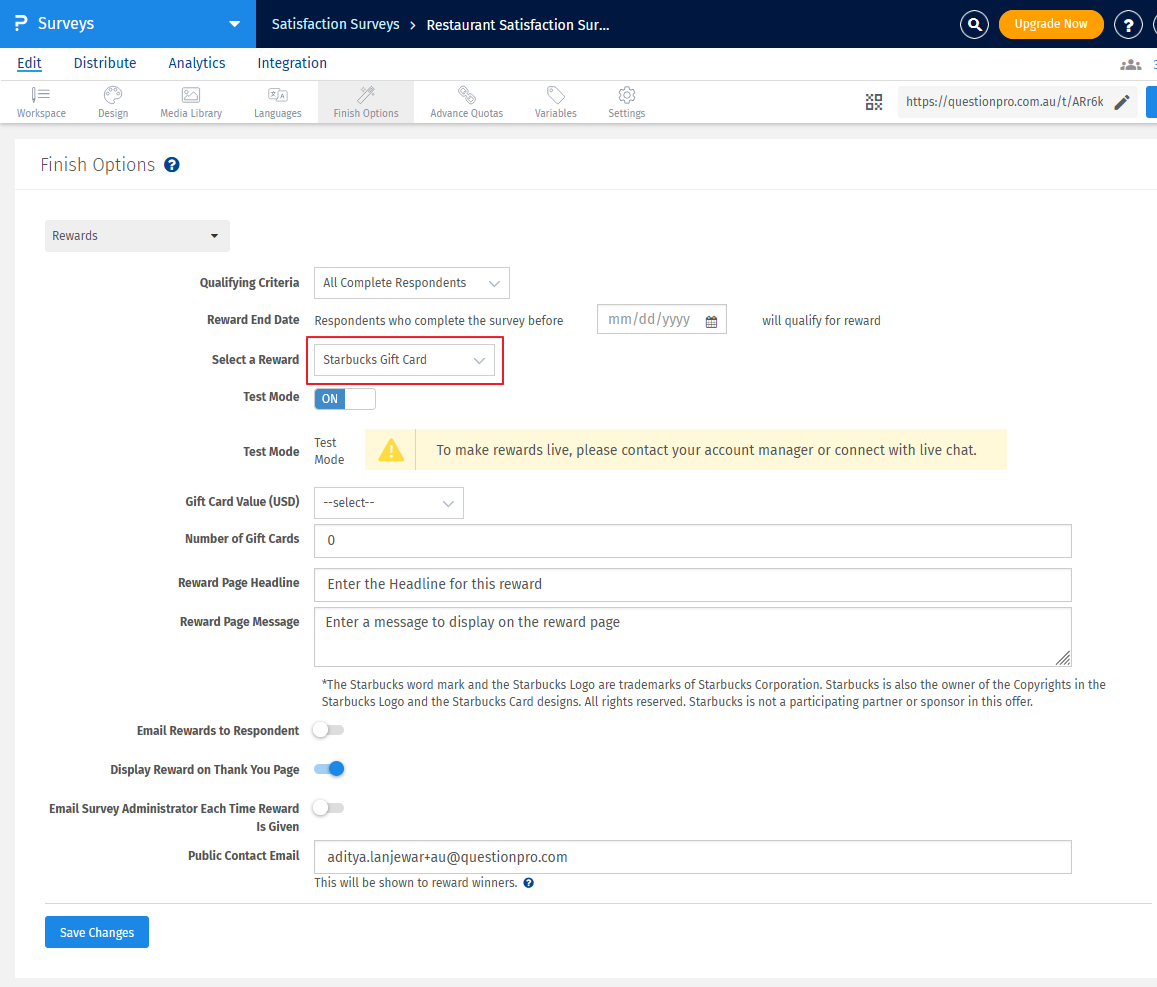Viewport: 1157px width, 987px height.
Task: Open the Gift Card Value selector
Action: 388,503
